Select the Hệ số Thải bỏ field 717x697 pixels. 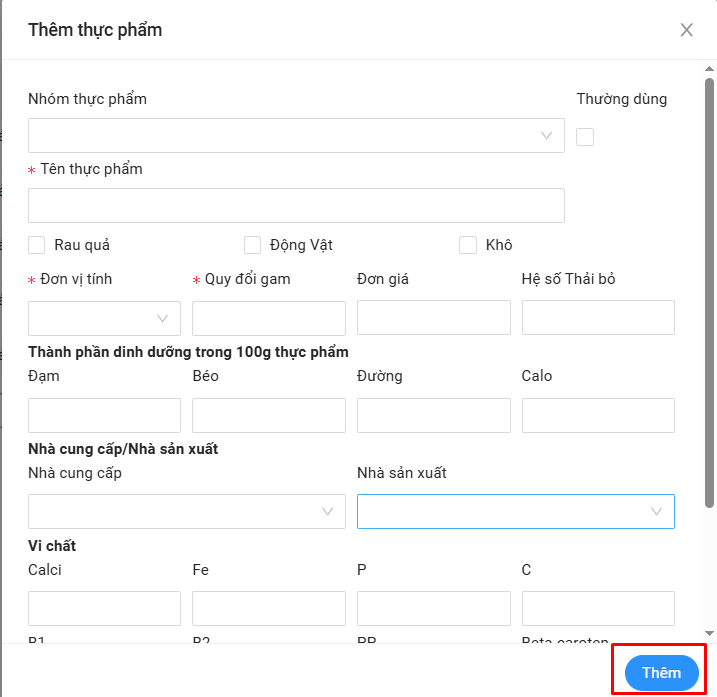click(x=598, y=318)
